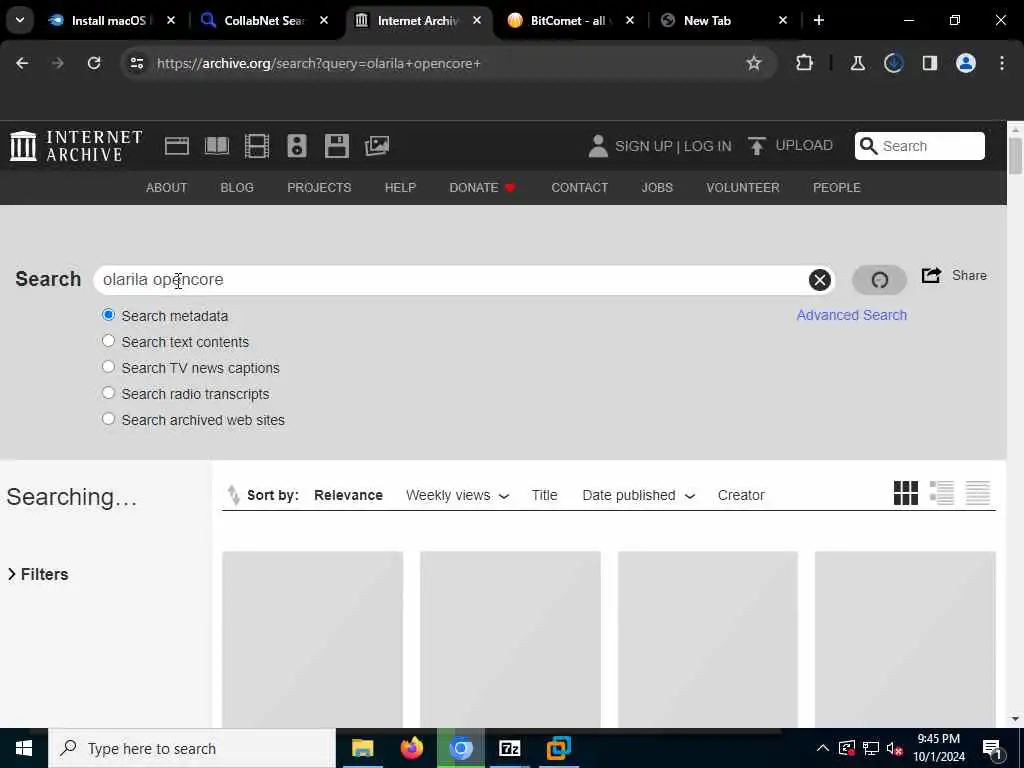Switch to tile grid view
1024x768 pixels.
click(906, 493)
